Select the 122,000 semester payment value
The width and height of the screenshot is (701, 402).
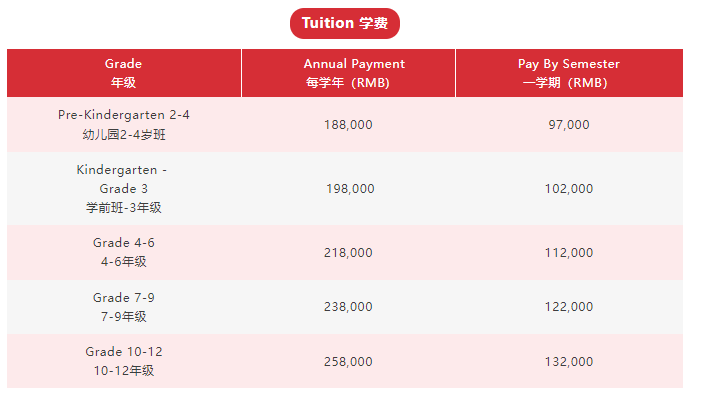569,307
